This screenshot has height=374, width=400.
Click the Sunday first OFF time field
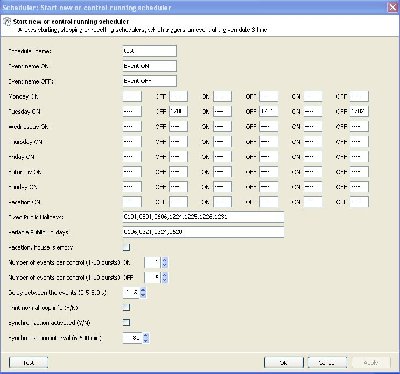[x=178, y=187]
